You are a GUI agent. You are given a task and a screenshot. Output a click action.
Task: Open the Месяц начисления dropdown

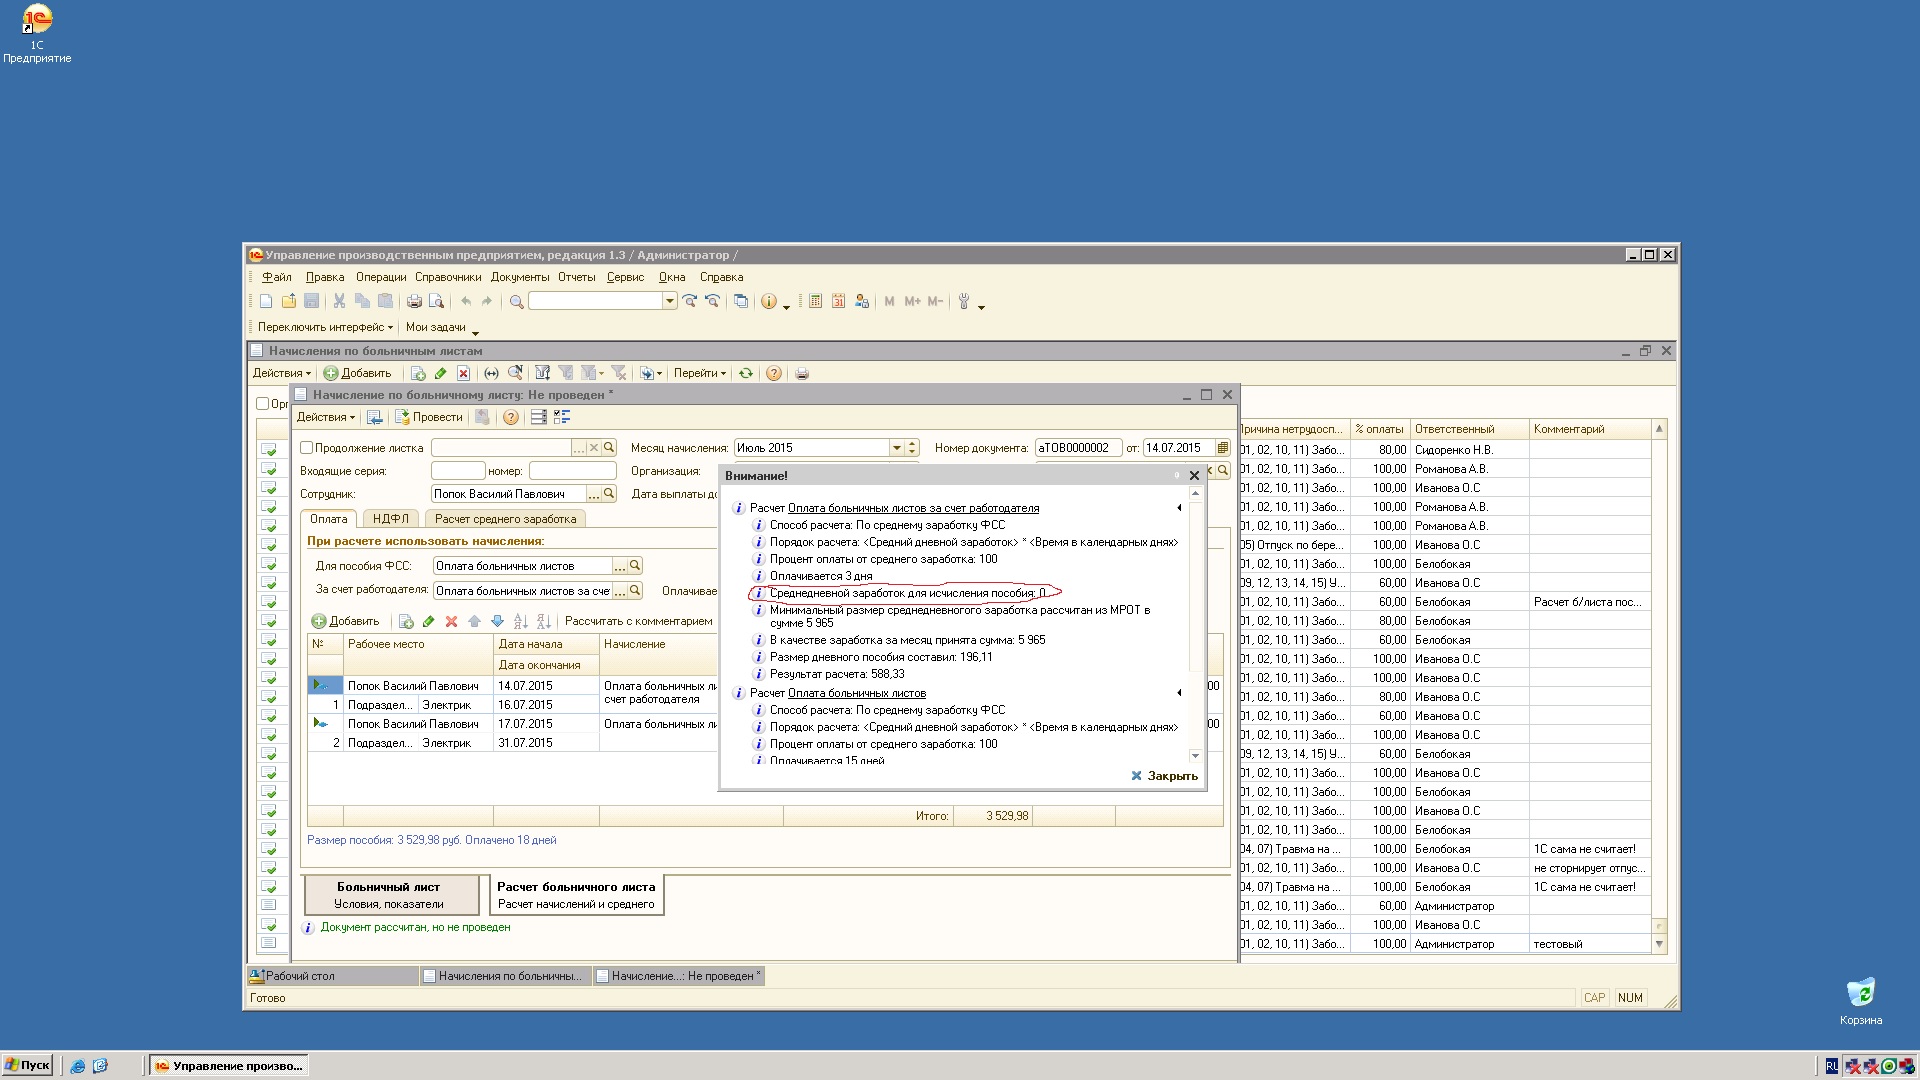[x=896, y=449]
